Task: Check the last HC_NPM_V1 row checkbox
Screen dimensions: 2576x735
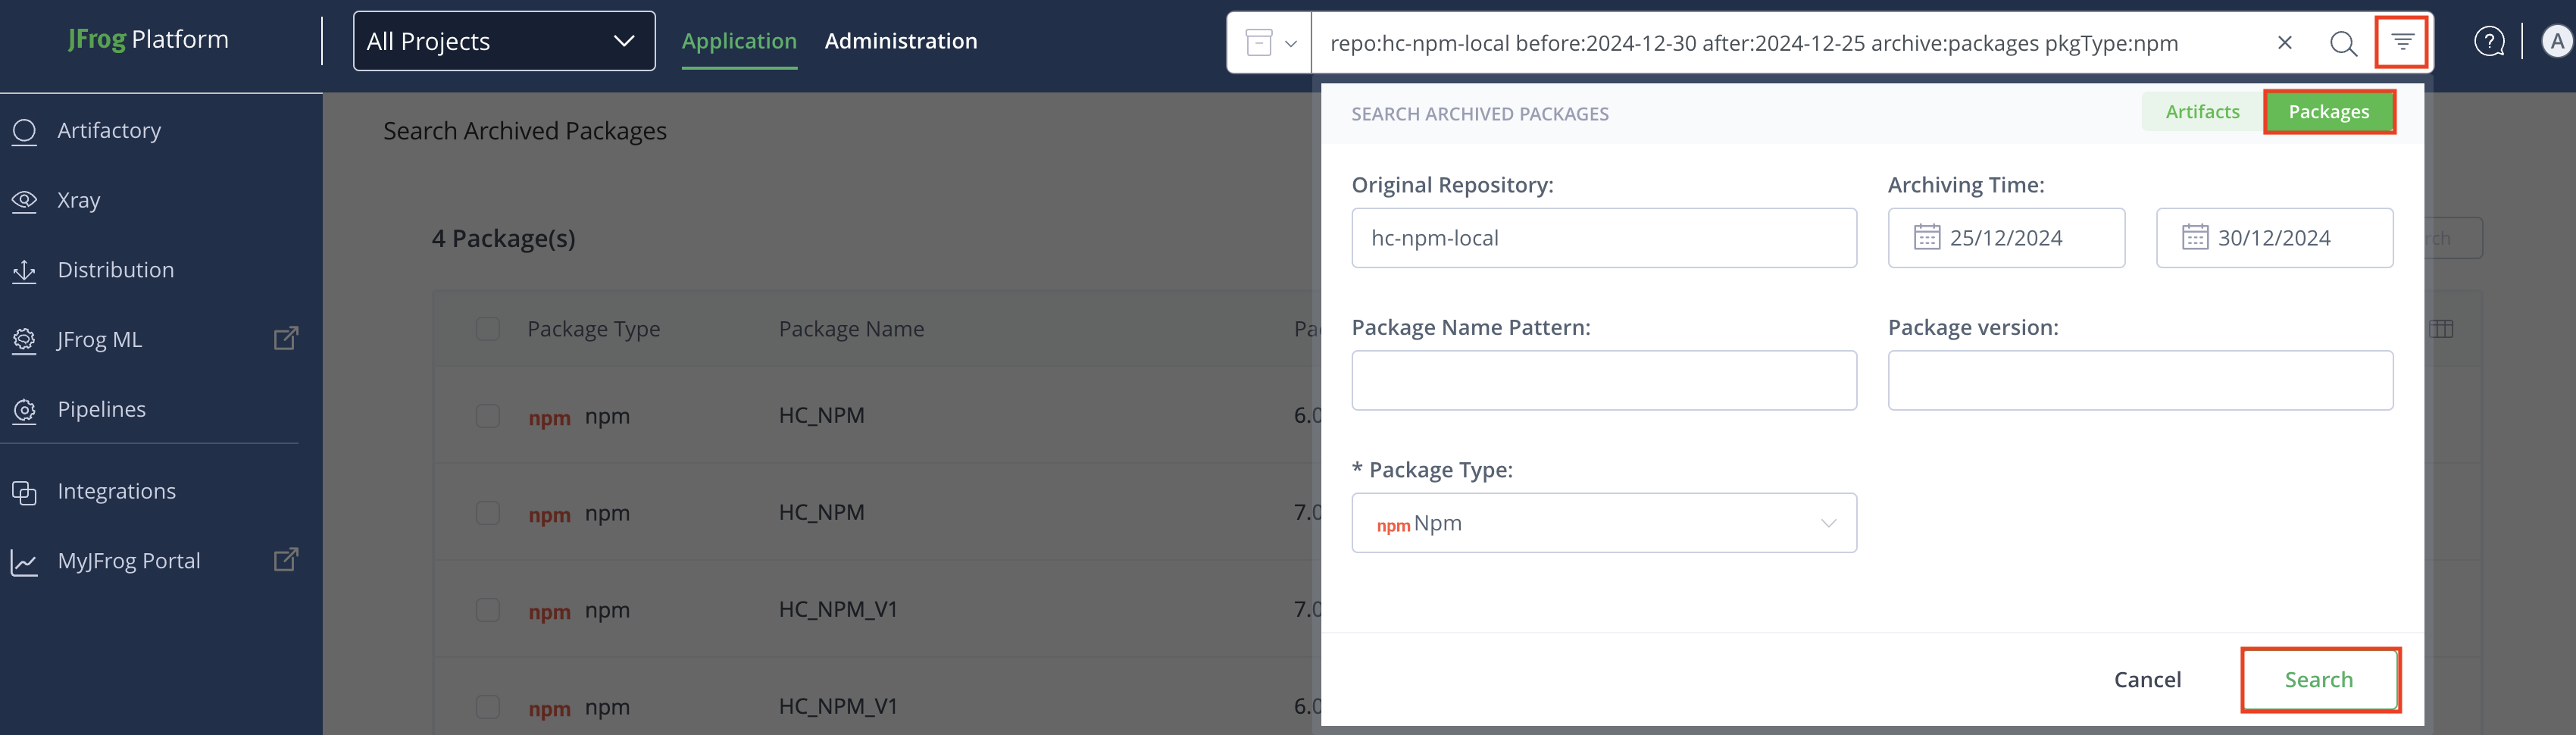Action: (488, 707)
